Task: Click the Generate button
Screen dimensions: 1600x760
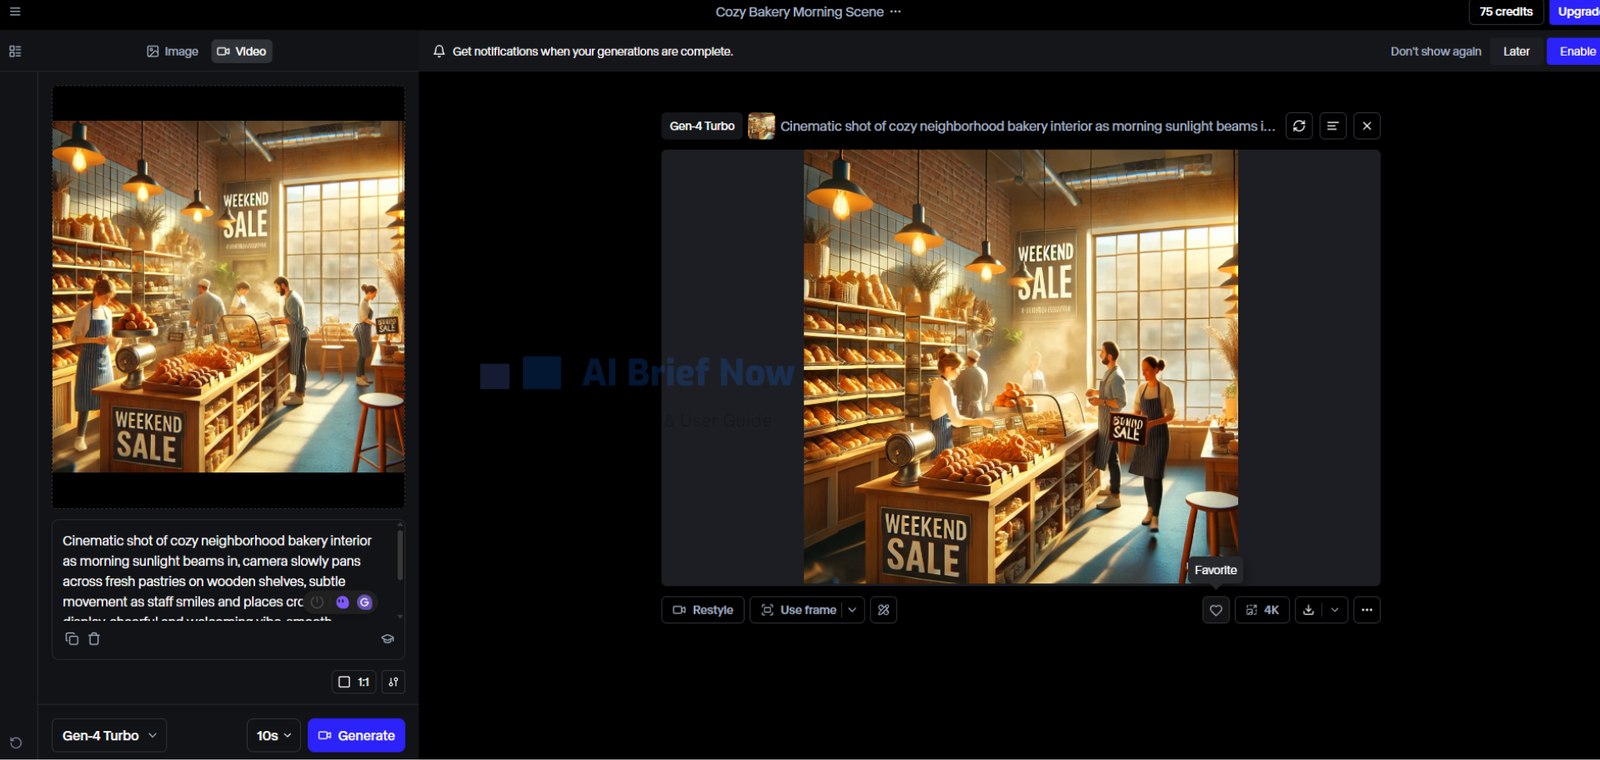Action: [x=356, y=735]
